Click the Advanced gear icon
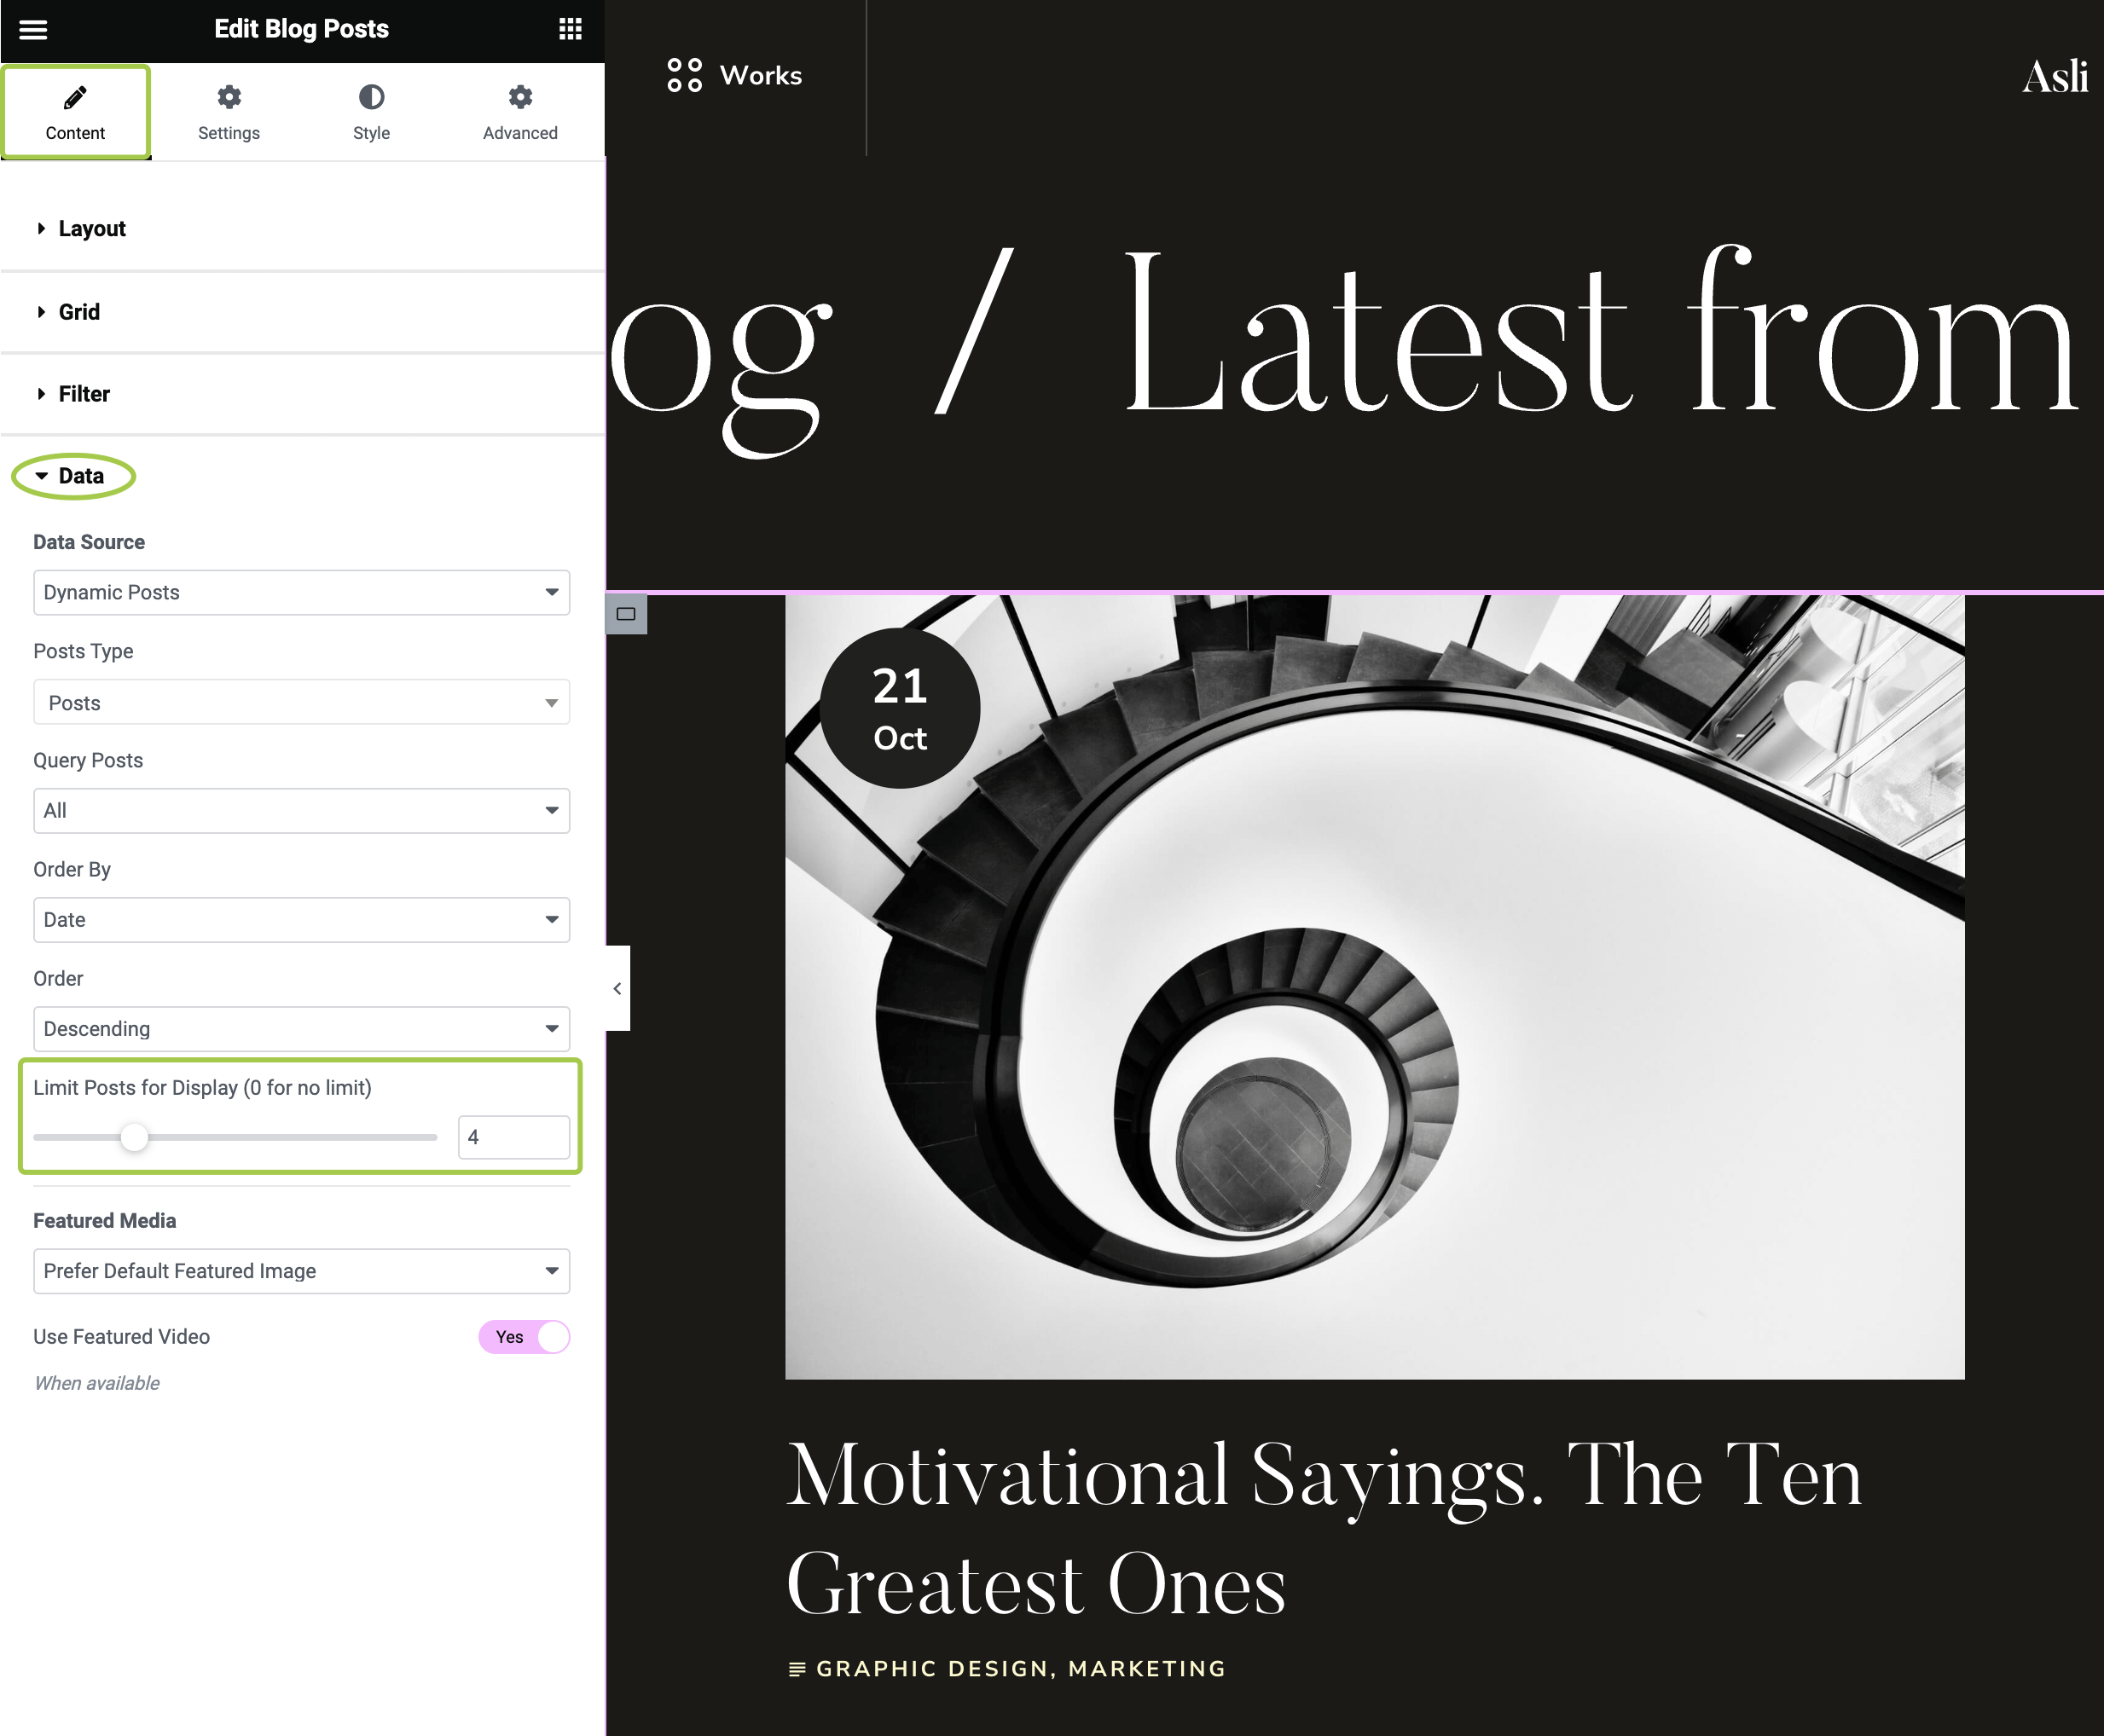 (x=520, y=97)
